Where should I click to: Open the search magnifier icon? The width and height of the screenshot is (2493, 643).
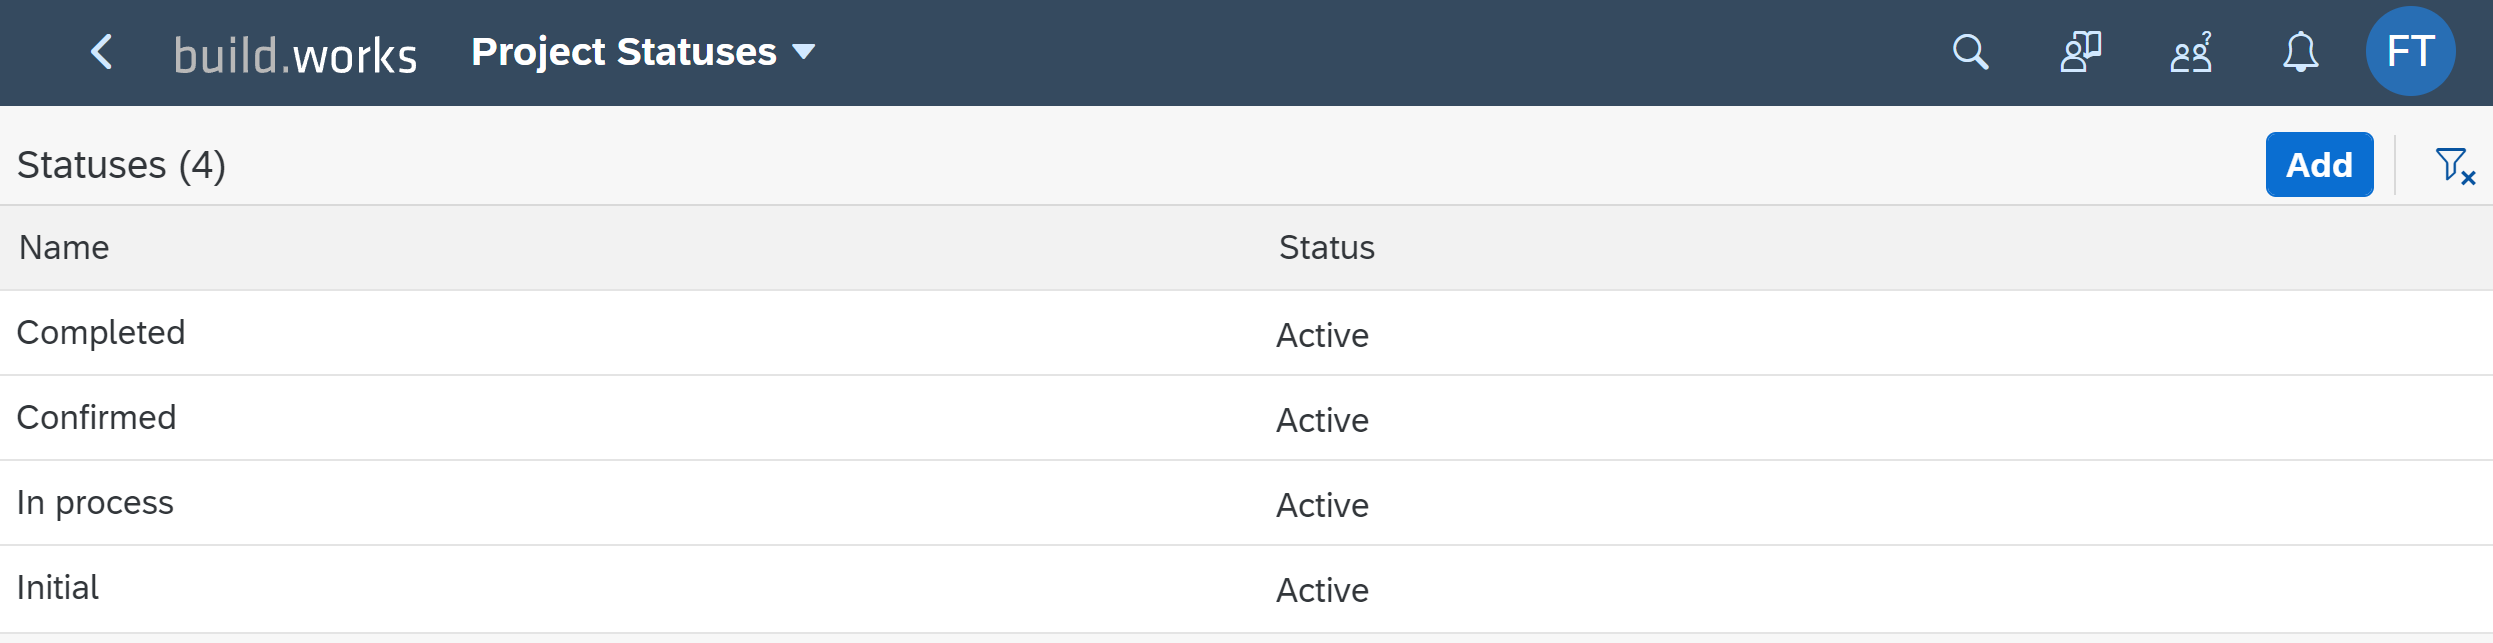1970,52
